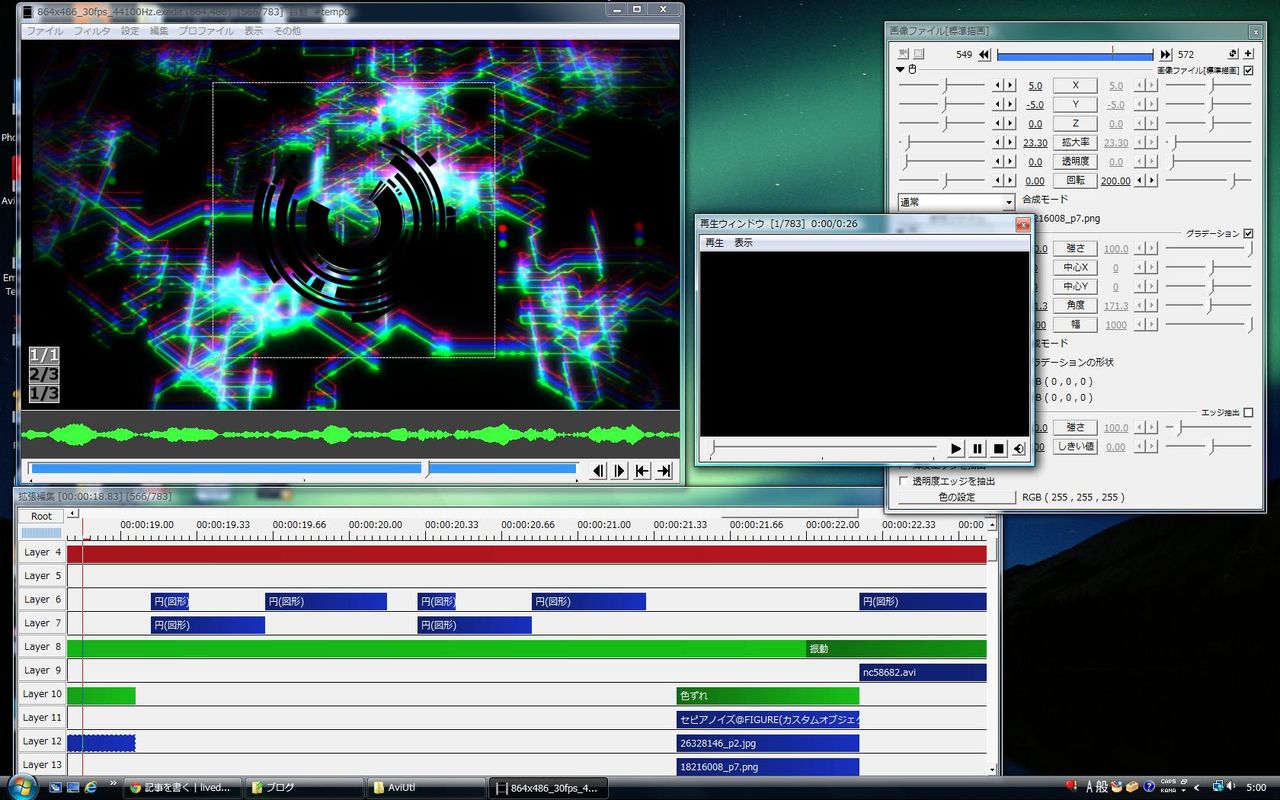The image size is (1280, 800).
Task: Open the 表示 menu in playback window
Action: [744, 243]
